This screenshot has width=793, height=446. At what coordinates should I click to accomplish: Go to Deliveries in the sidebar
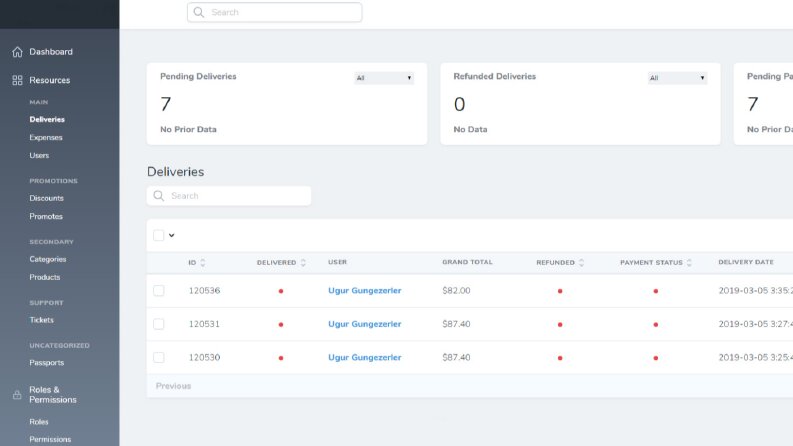pyautogui.click(x=47, y=120)
